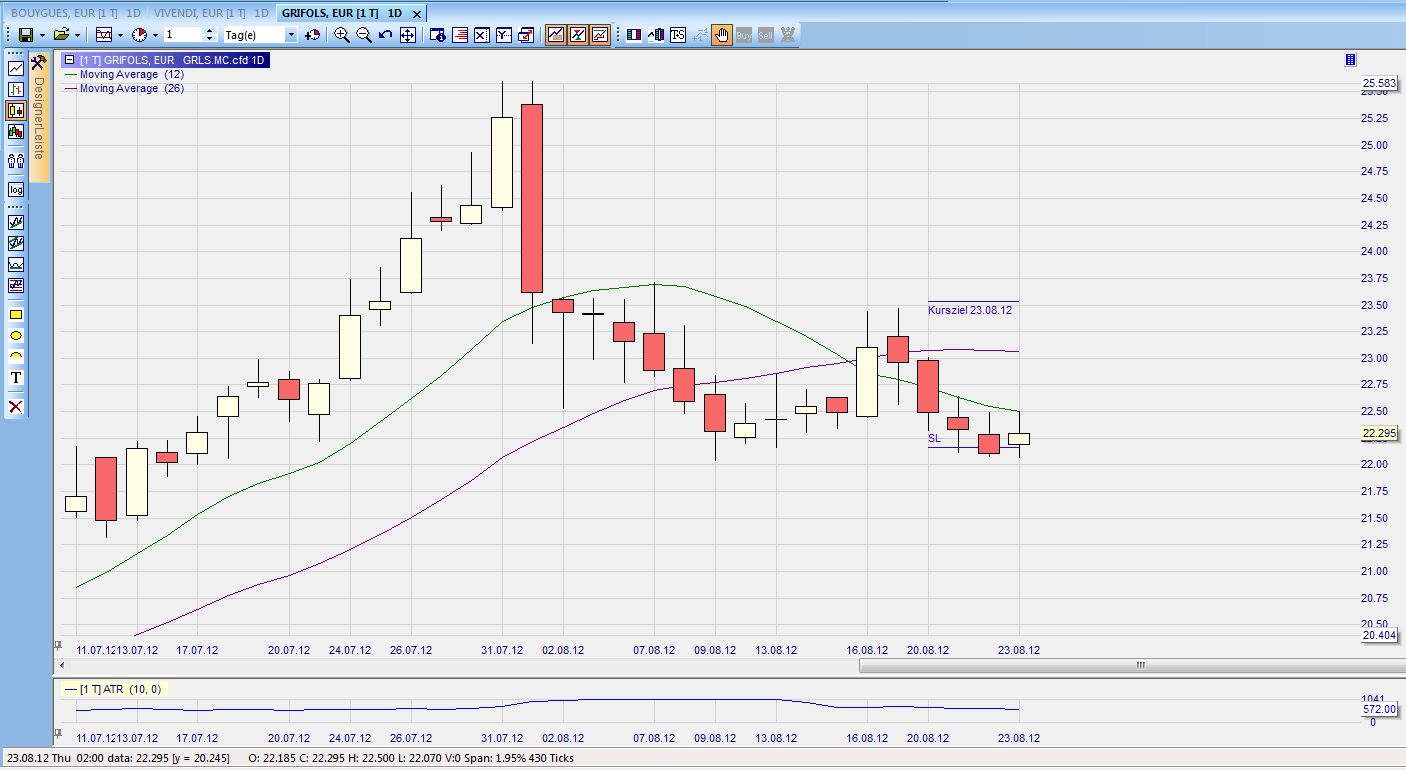This screenshot has height=770, width=1406.
Task: Pick the yellow rectangle drawing tool
Action: pos(16,315)
